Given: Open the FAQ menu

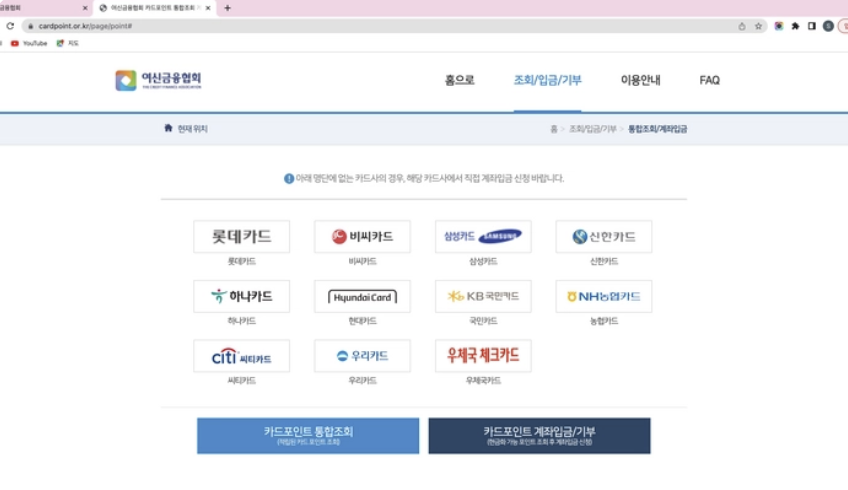Looking at the screenshot, I should click(709, 80).
